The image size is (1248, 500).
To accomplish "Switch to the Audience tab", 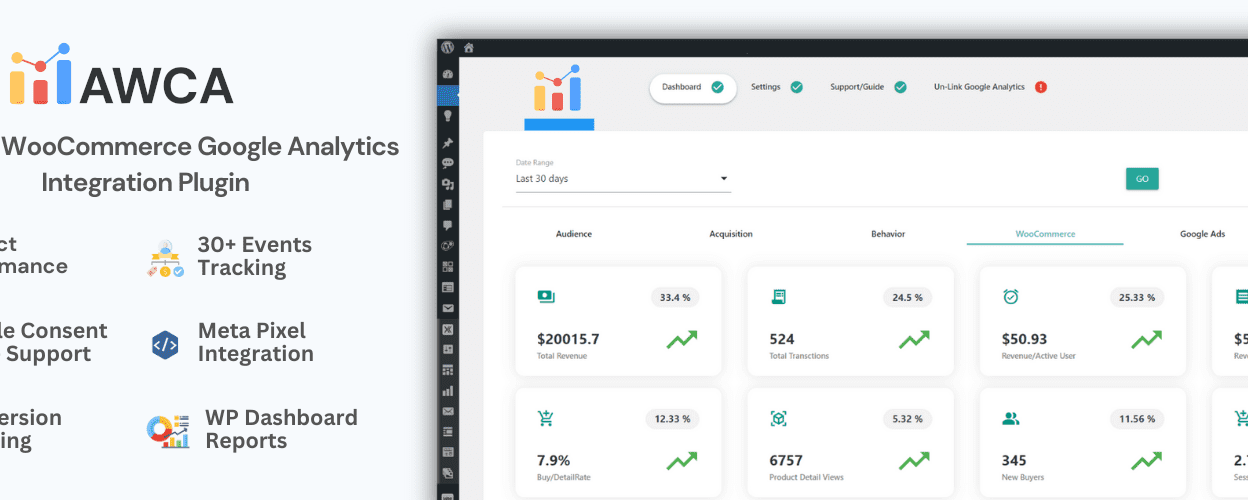I will [574, 234].
